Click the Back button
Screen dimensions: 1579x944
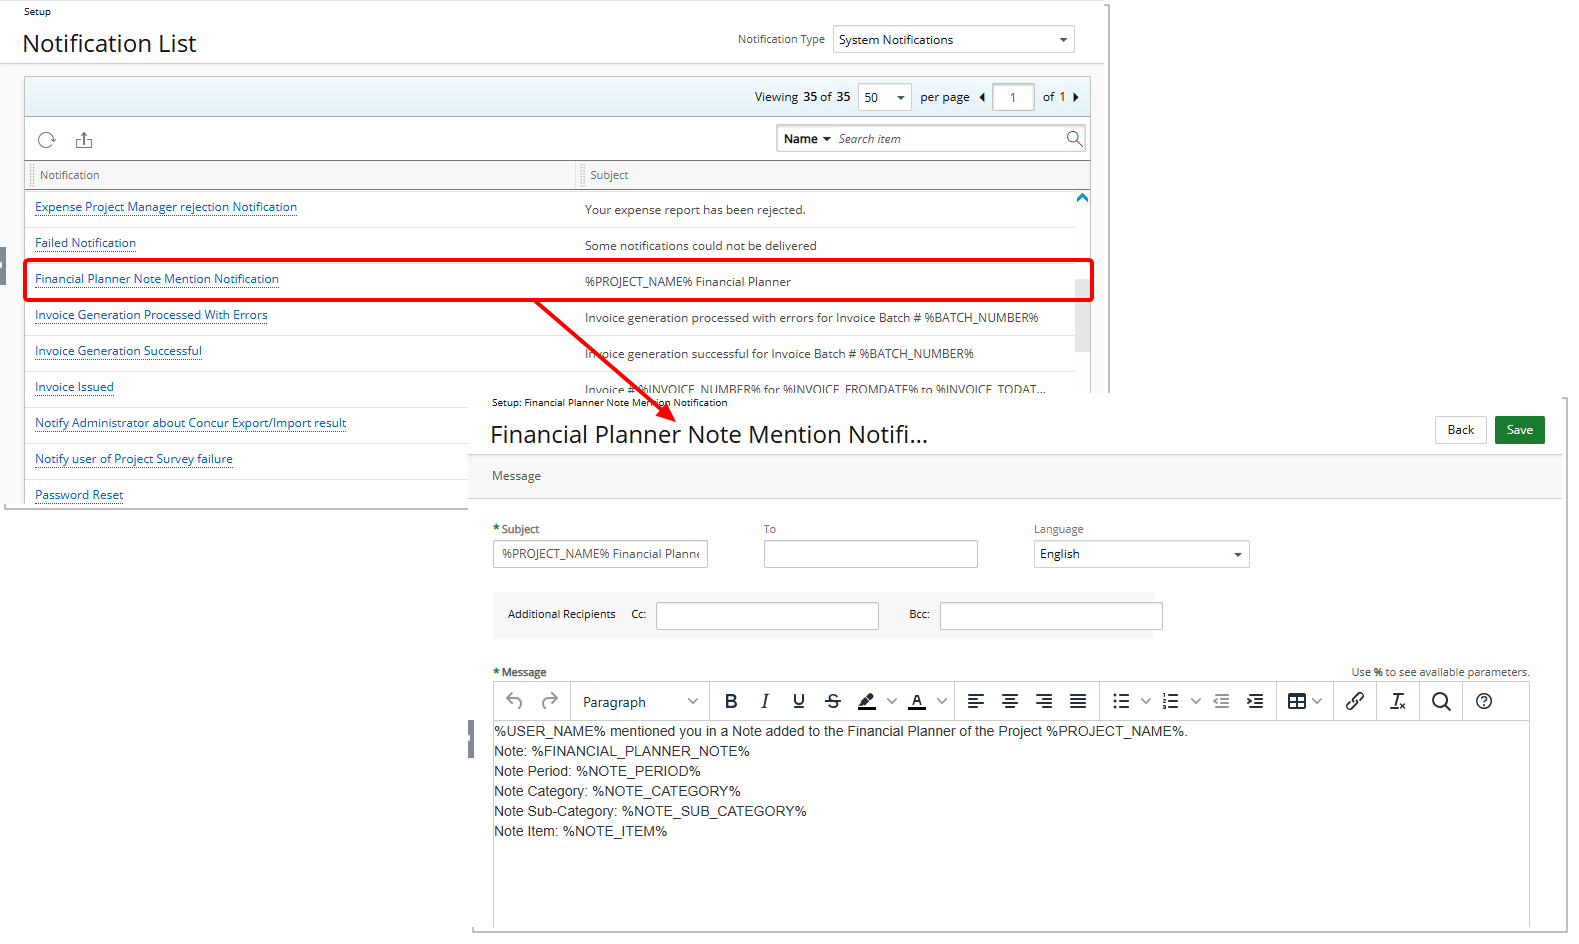coord(1460,430)
